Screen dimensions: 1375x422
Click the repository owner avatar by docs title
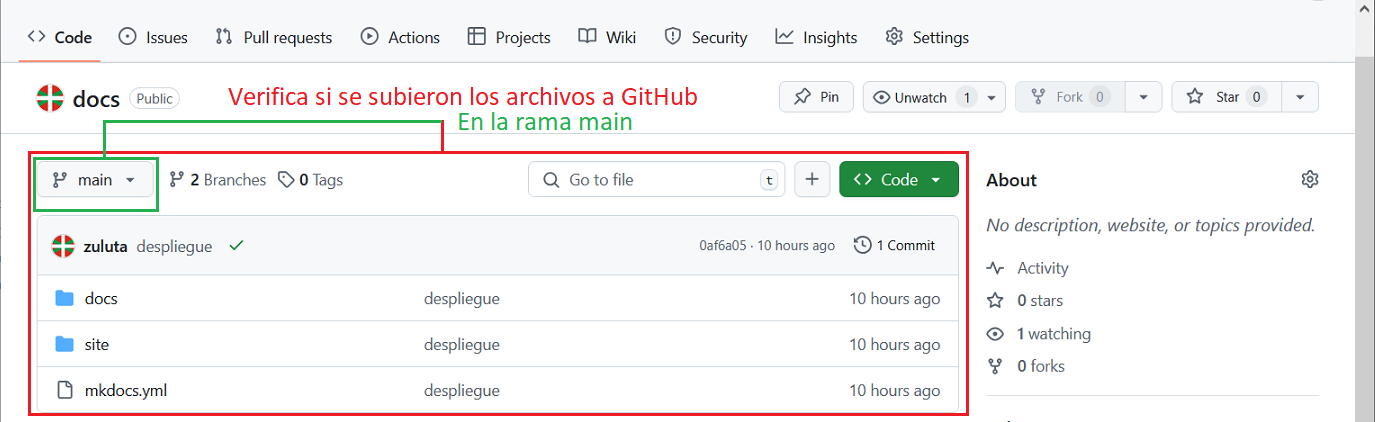point(50,98)
